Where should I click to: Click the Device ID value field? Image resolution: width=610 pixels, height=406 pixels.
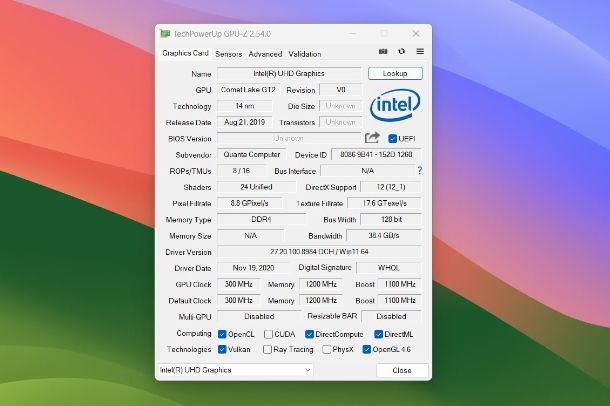(376, 154)
